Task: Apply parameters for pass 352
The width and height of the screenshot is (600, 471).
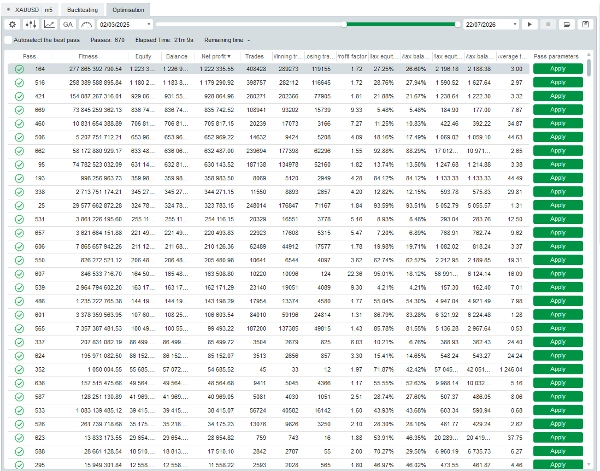Action: click(x=558, y=370)
